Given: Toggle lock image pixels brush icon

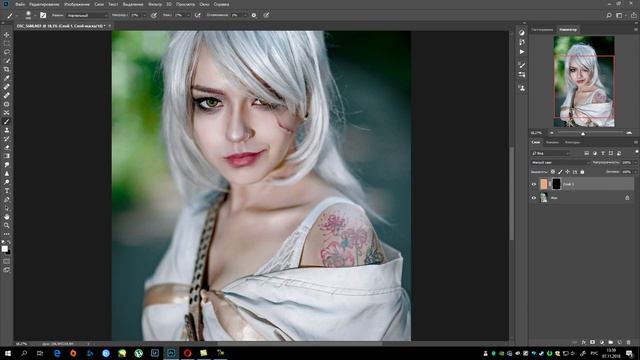Looking at the screenshot, I should point(560,172).
